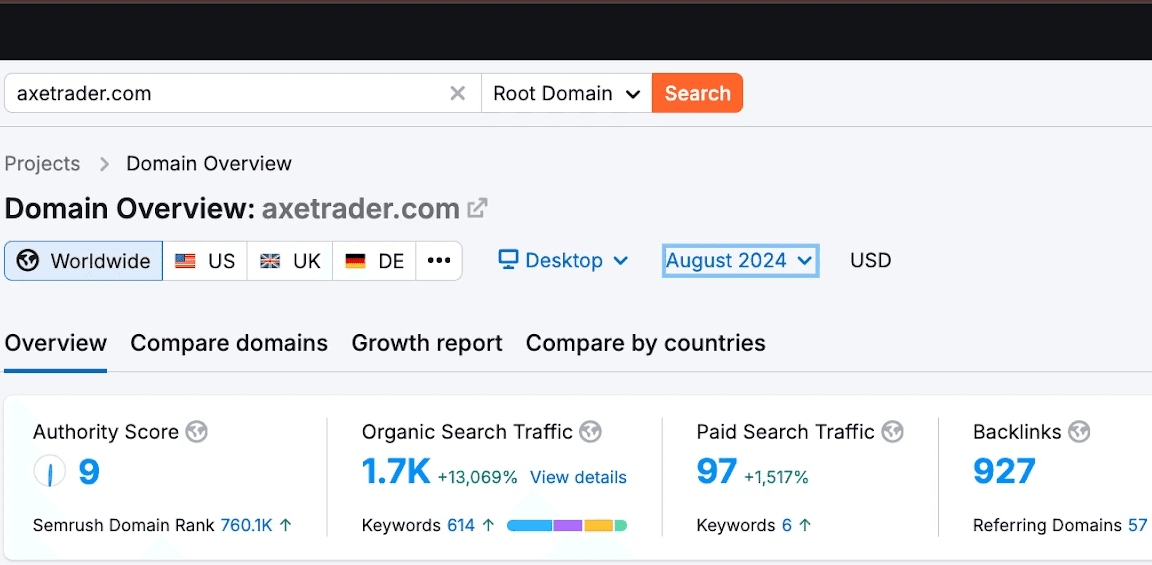
Task: Click the orange Search button
Action: (697, 93)
